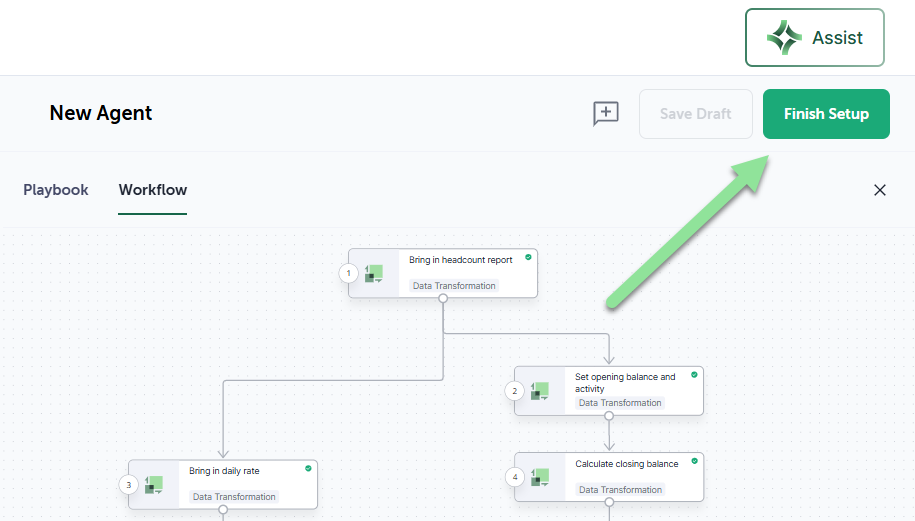The width and height of the screenshot is (915, 521).
Task: Click the Data Transformation tag under opening balance
Action: click(x=620, y=403)
